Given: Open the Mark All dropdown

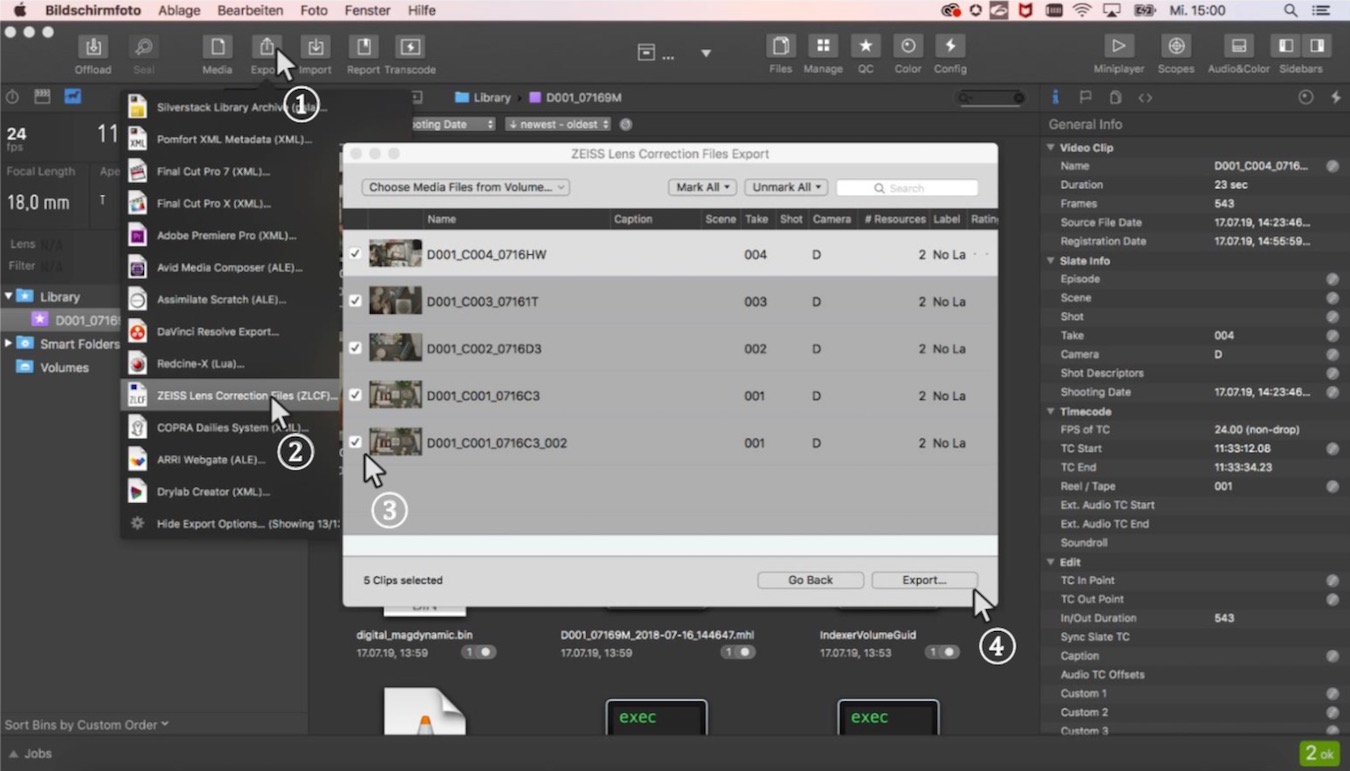Looking at the screenshot, I should tap(702, 187).
